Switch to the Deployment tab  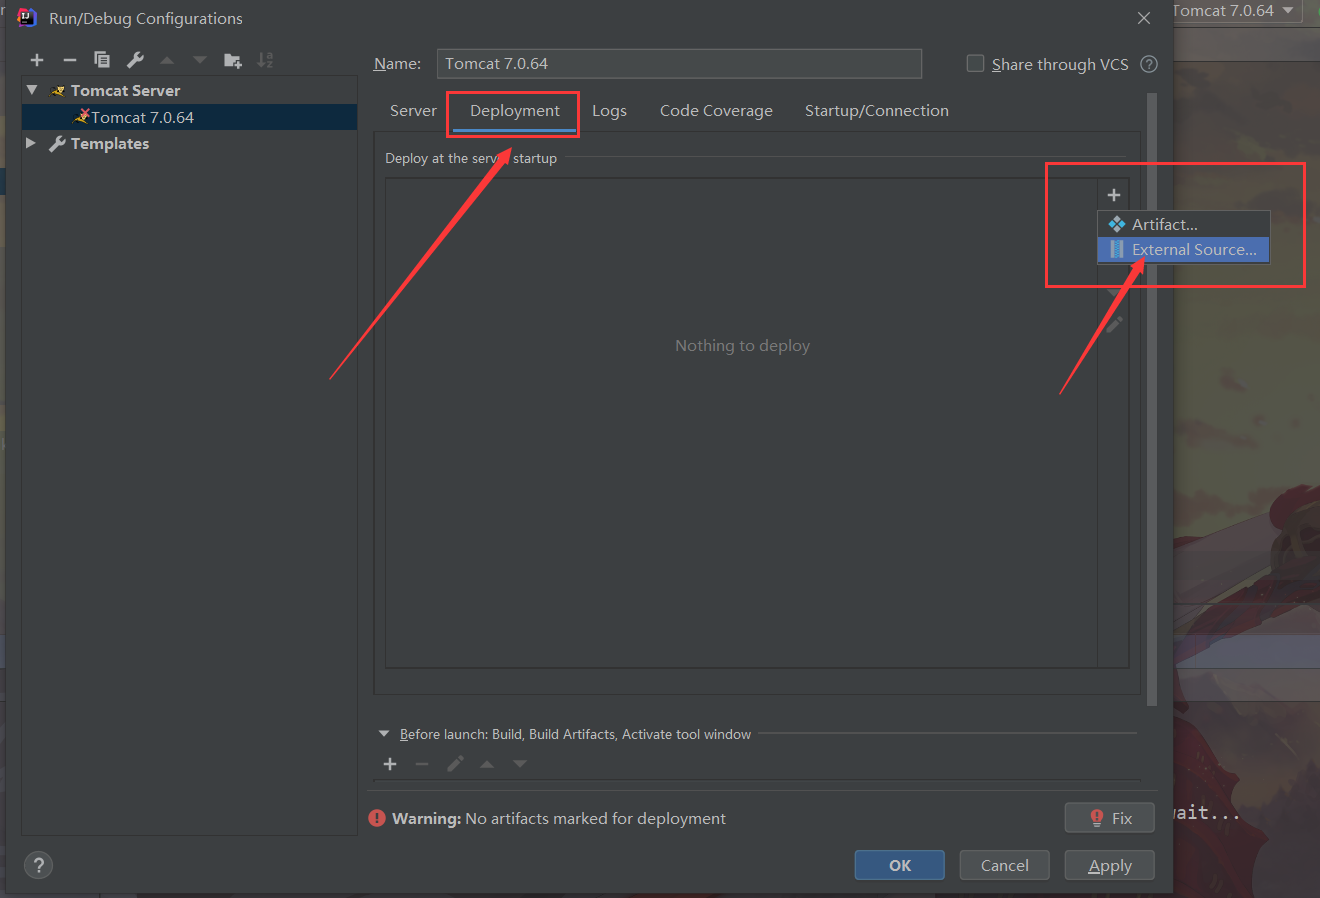515,111
